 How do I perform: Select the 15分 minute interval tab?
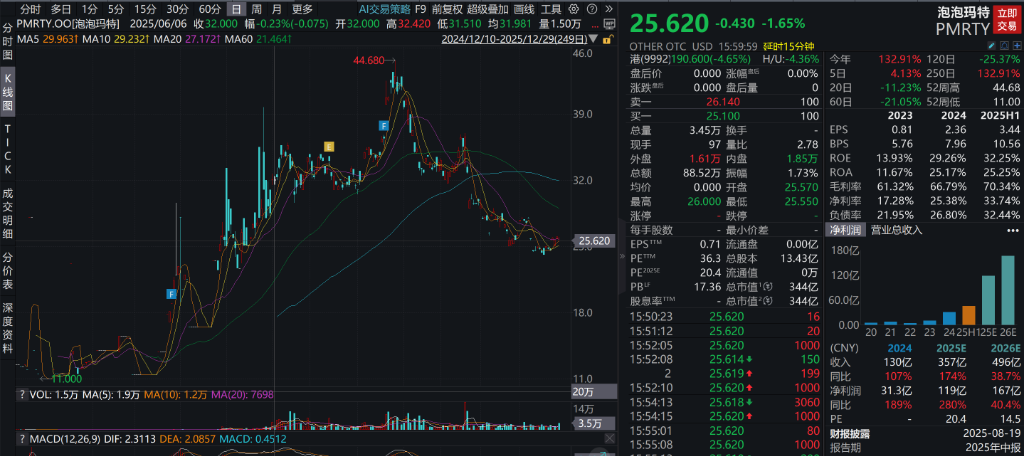tap(147, 8)
